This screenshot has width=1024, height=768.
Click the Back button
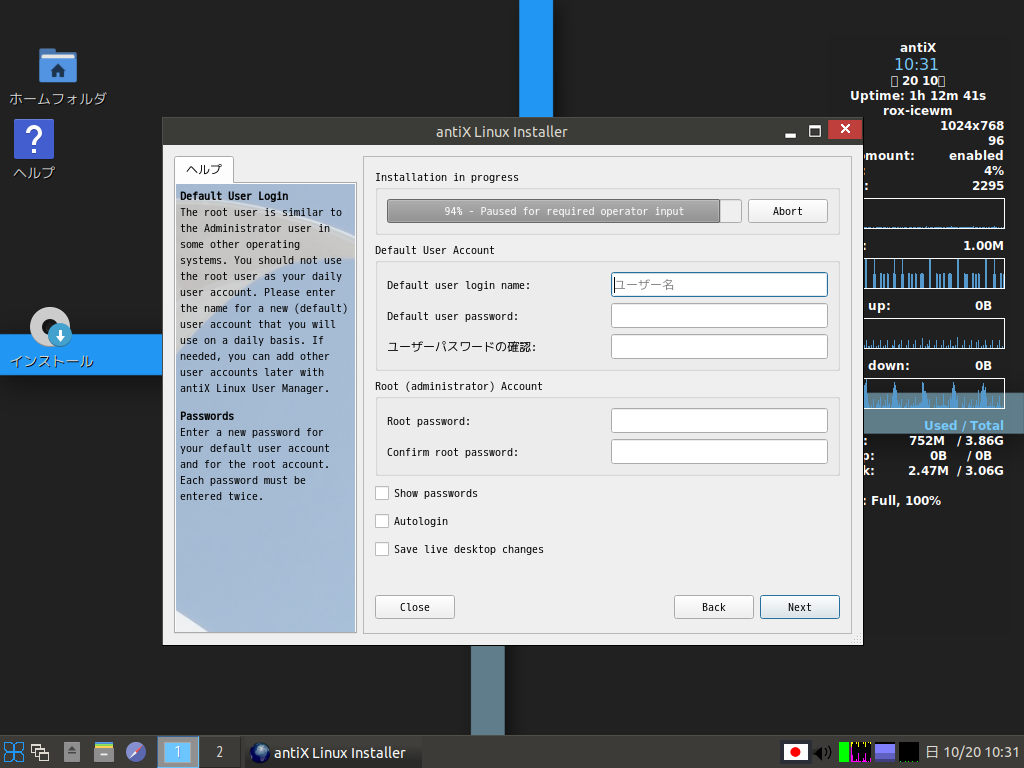pos(713,607)
